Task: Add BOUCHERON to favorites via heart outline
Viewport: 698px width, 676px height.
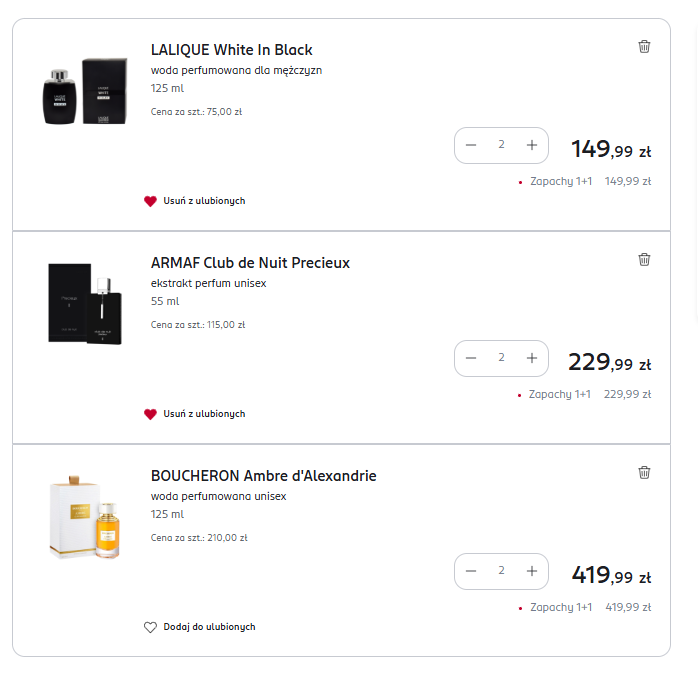Action: coord(151,627)
